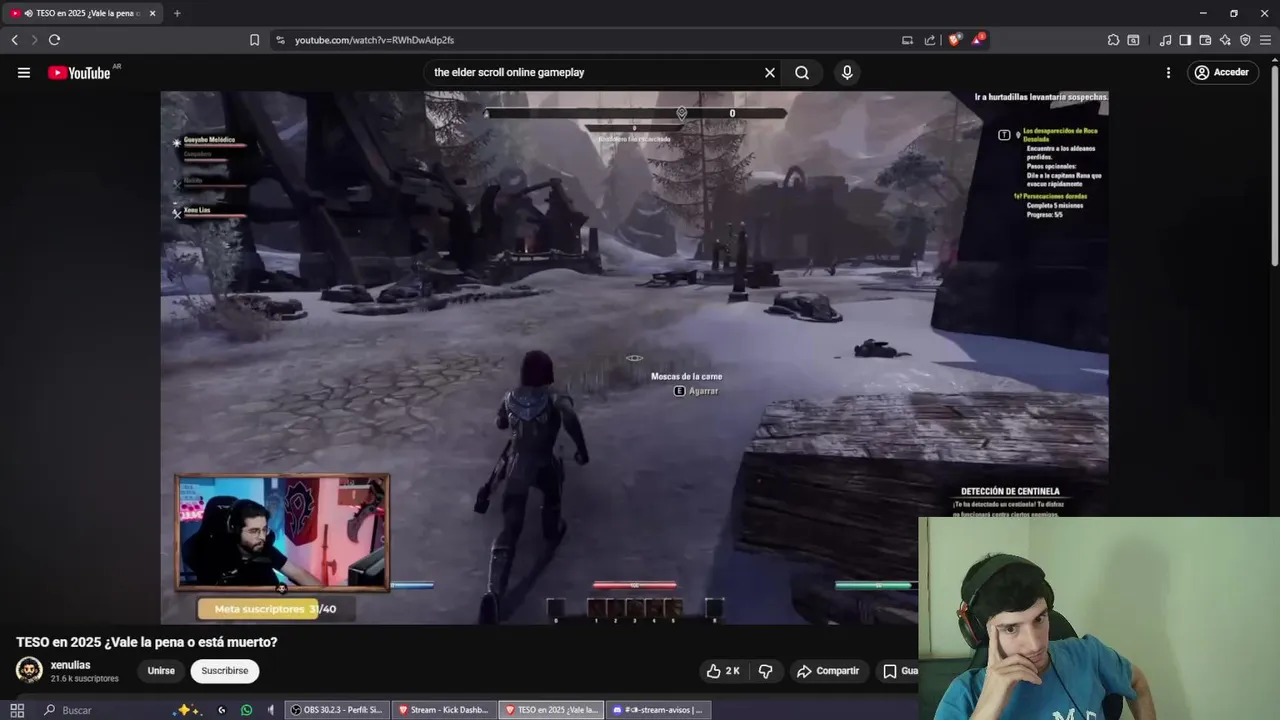1280x720 pixels.
Task: Open YouTube settings three-dot menu
Action: click(1168, 72)
